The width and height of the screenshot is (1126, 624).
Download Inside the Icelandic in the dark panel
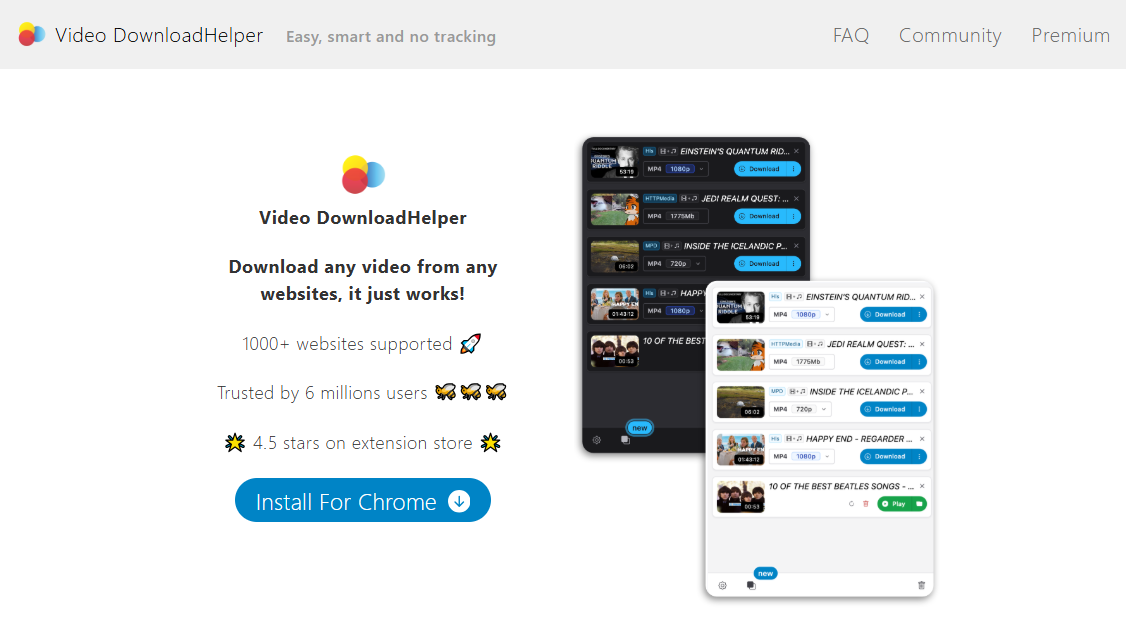tap(760, 264)
